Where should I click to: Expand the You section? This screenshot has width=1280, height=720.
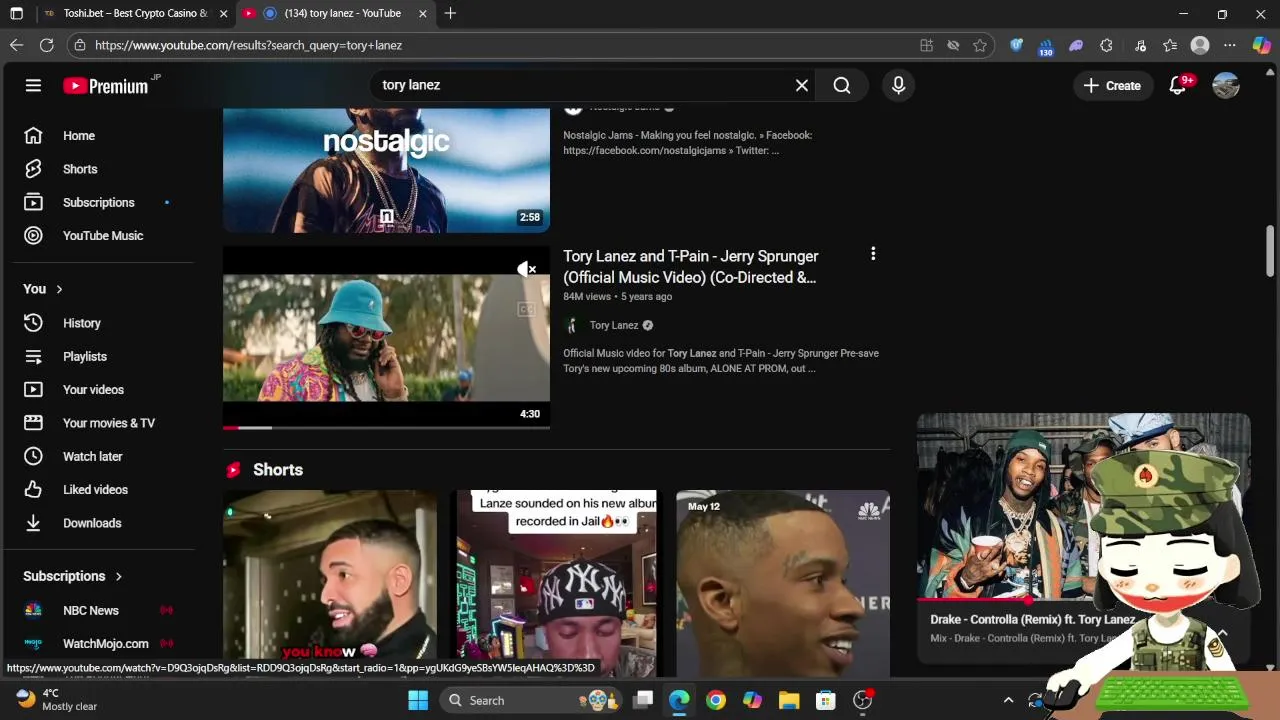click(43, 289)
